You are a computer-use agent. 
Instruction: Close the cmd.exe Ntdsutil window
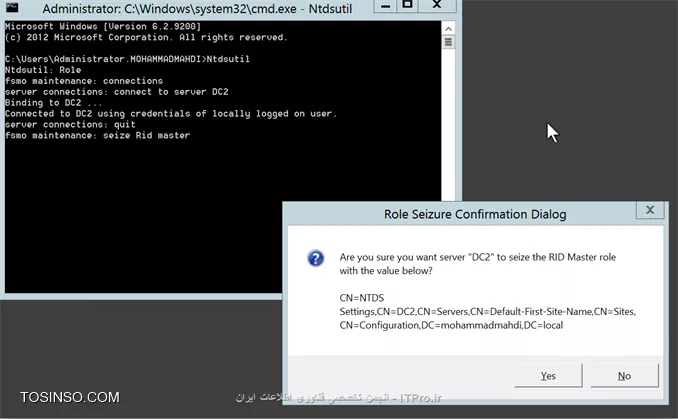(x=437, y=5)
